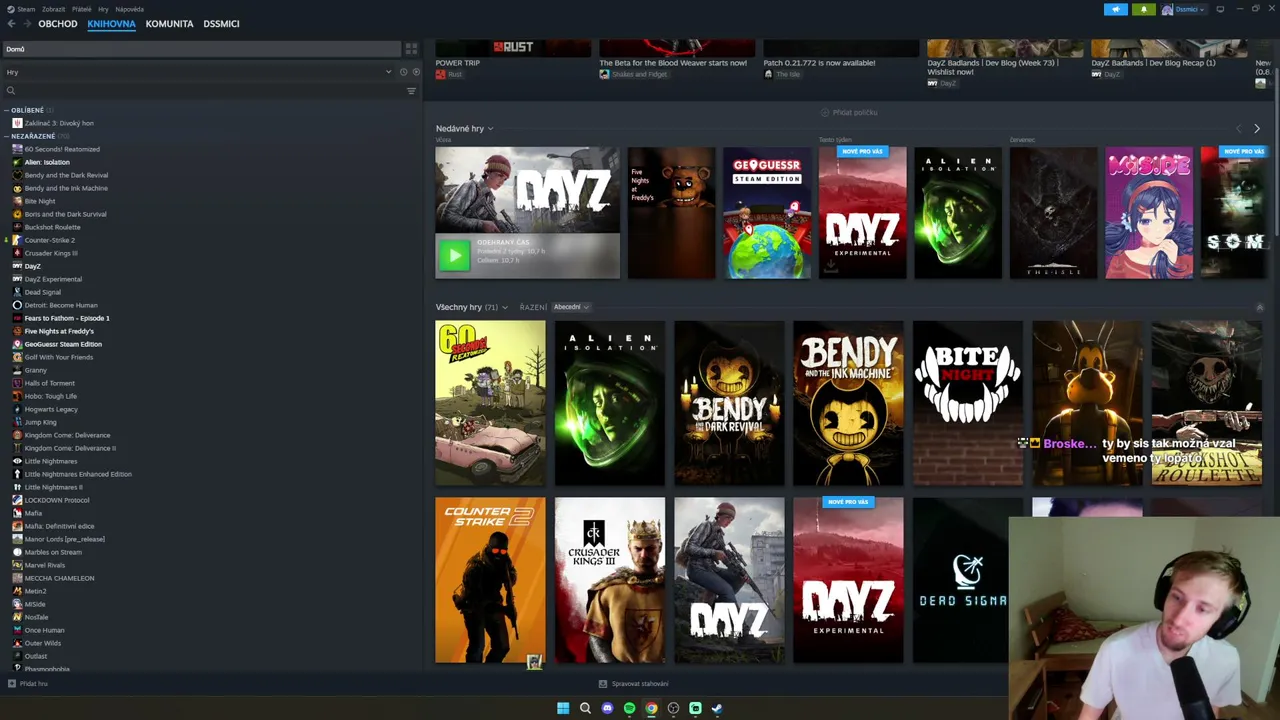Screen dimensions: 1280x720
Task: Open Discord from the taskbar
Action: (x=607, y=708)
